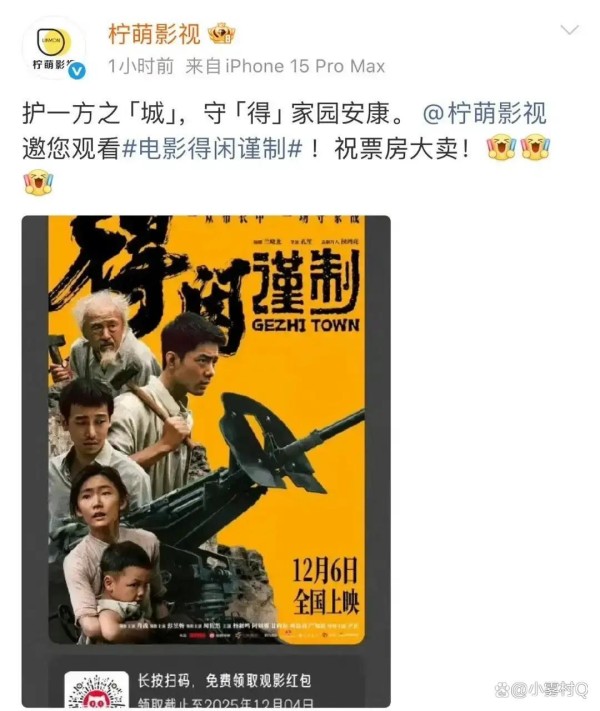Tap the post text 护一方之「城」
The height and width of the screenshot is (711, 600).
(x=99, y=113)
